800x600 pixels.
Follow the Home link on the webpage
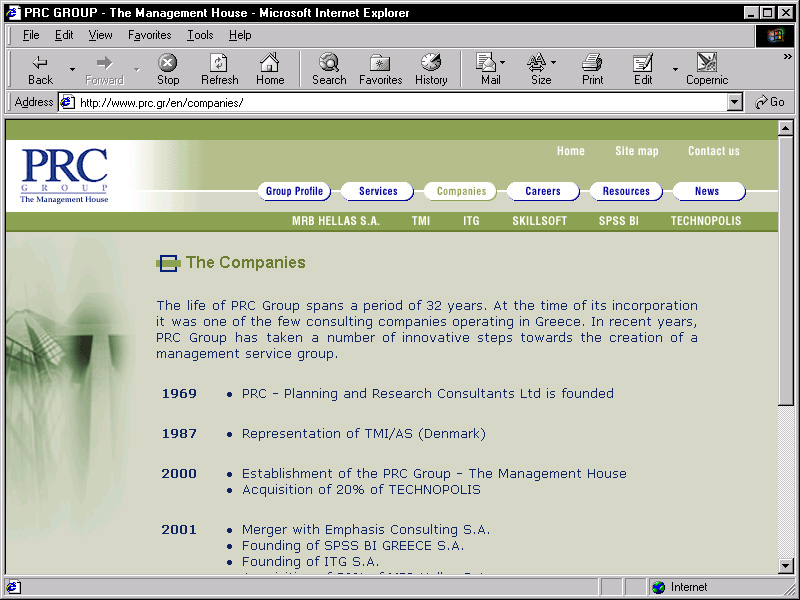coord(570,151)
